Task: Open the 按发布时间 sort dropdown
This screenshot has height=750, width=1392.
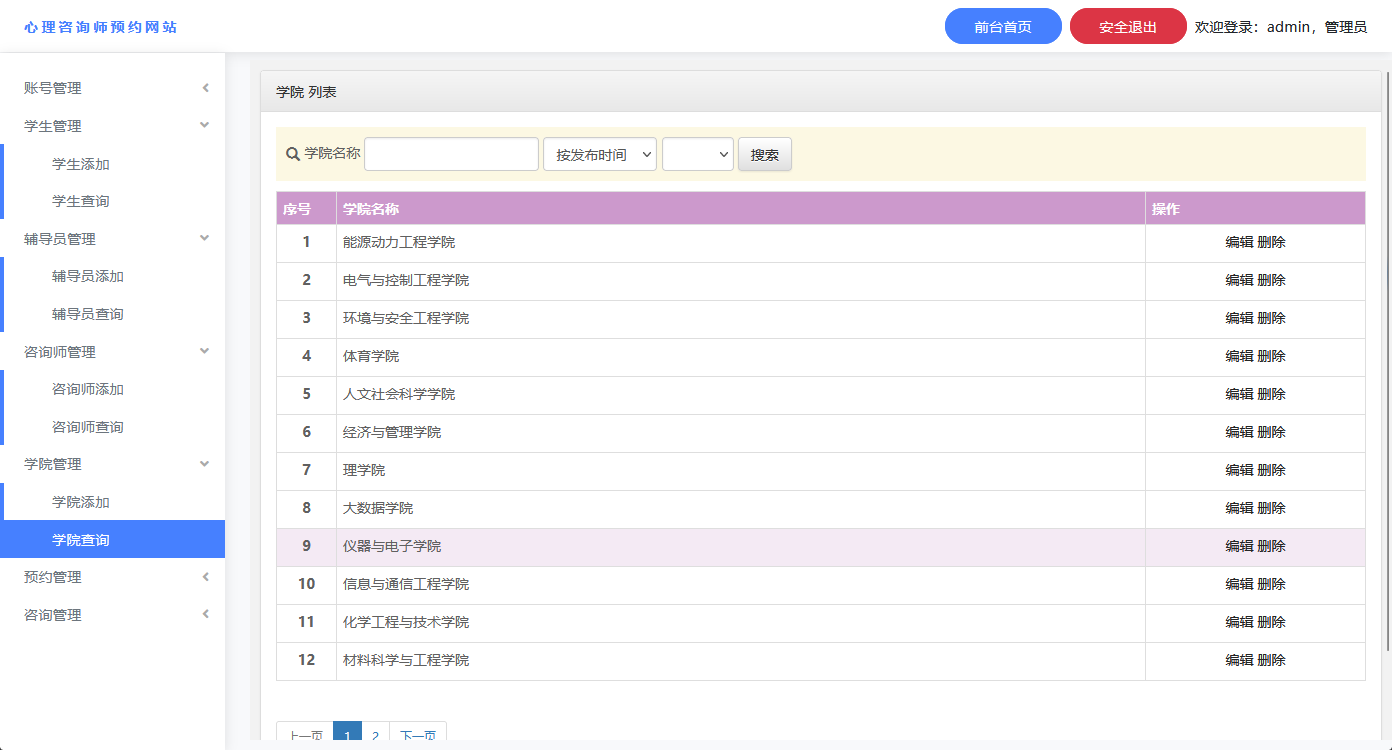Action: tap(600, 154)
